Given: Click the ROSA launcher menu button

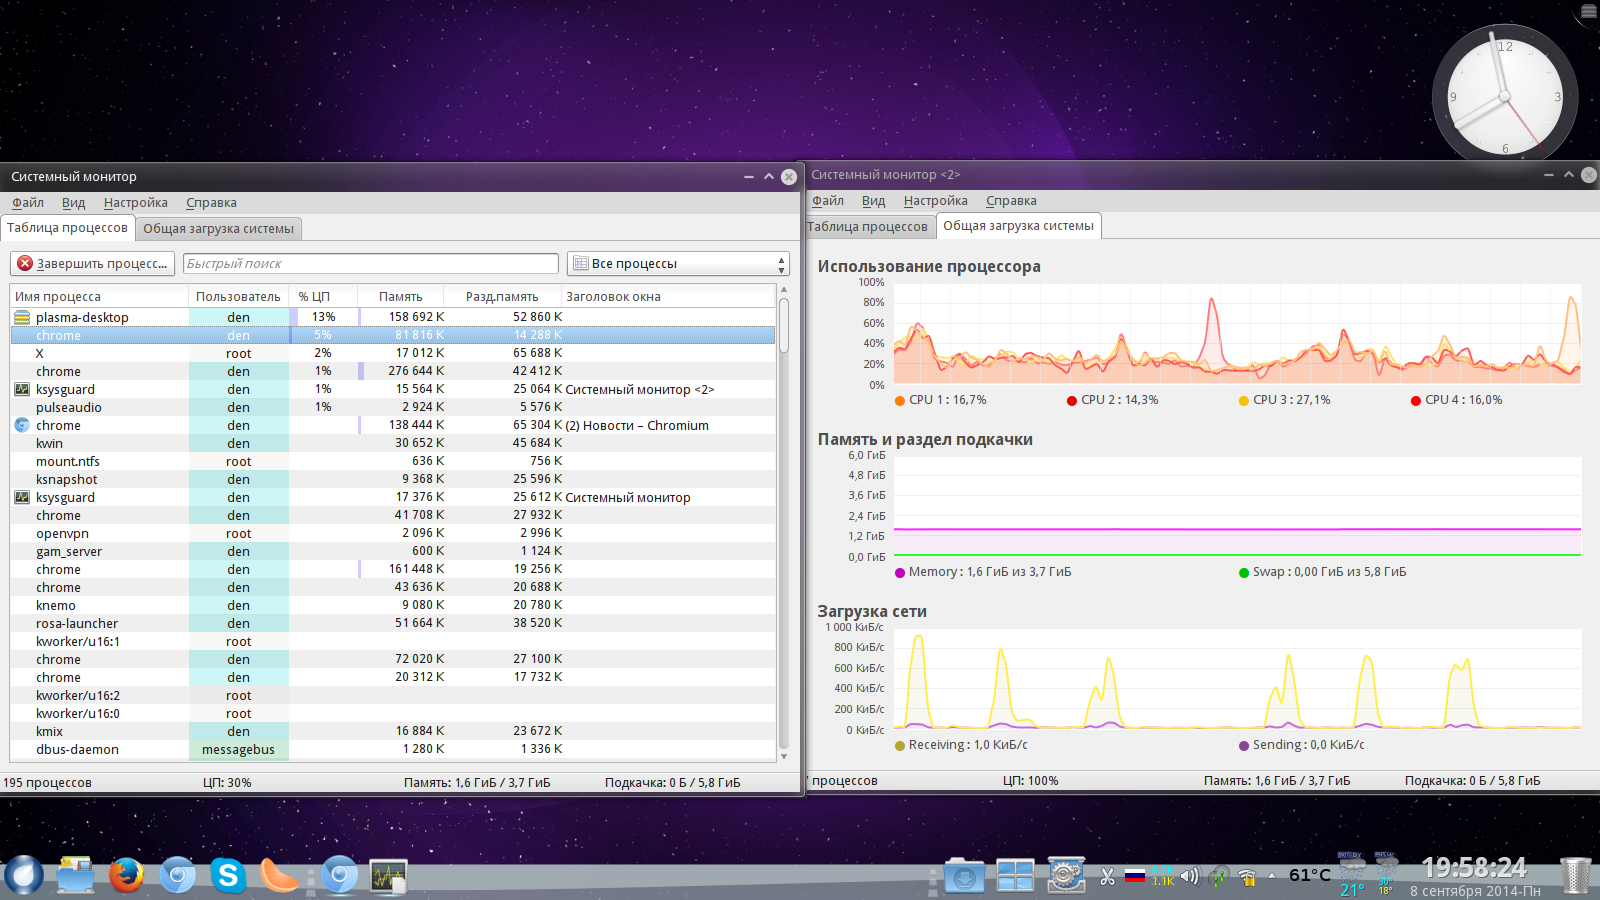Looking at the screenshot, I should point(24,876).
